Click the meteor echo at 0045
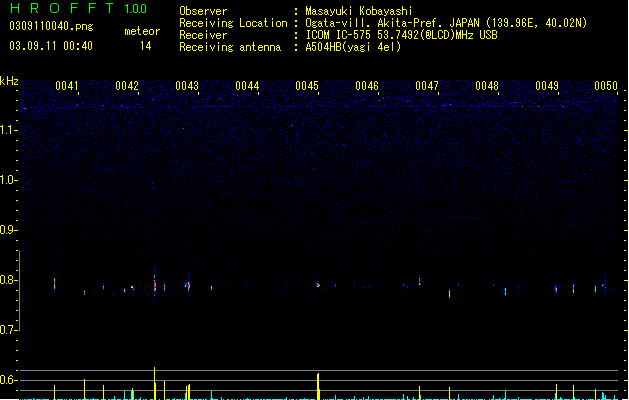 [318, 285]
